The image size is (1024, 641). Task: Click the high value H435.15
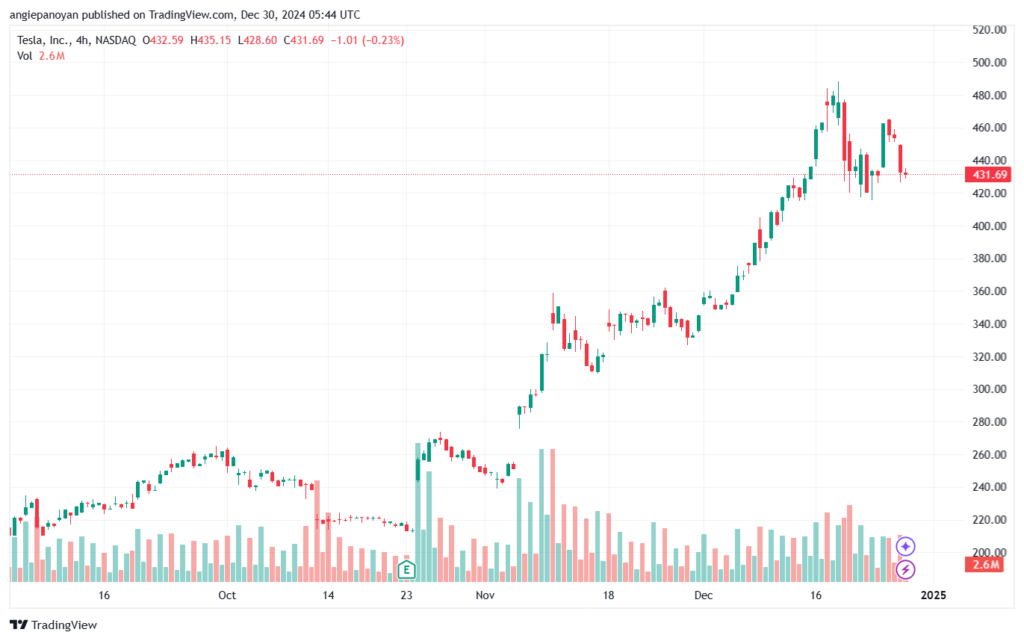pyautogui.click(x=210, y=40)
